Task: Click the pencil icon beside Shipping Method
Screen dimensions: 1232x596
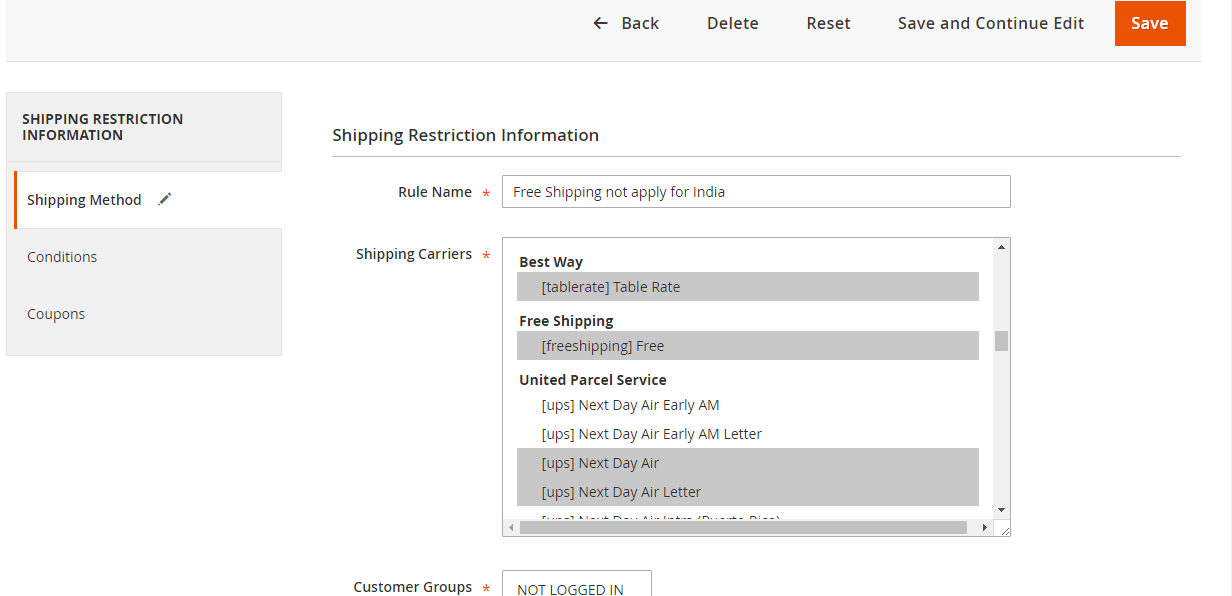Action: tap(165, 199)
